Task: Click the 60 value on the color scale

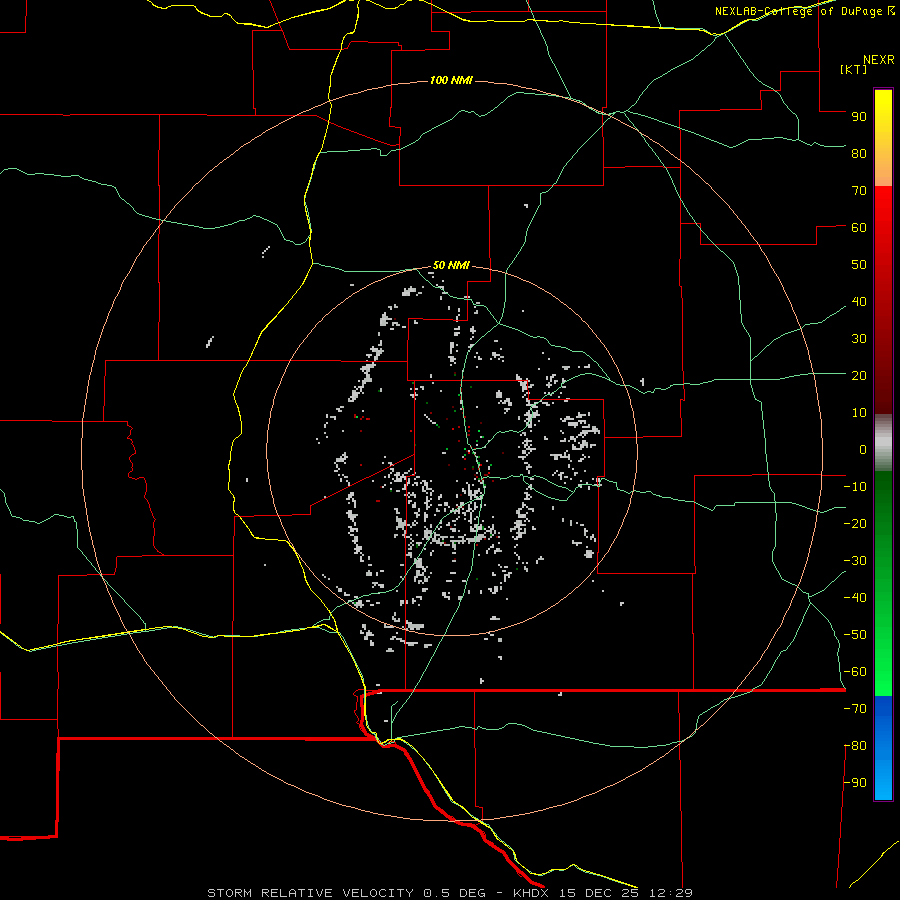Action: tap(859, 227)
